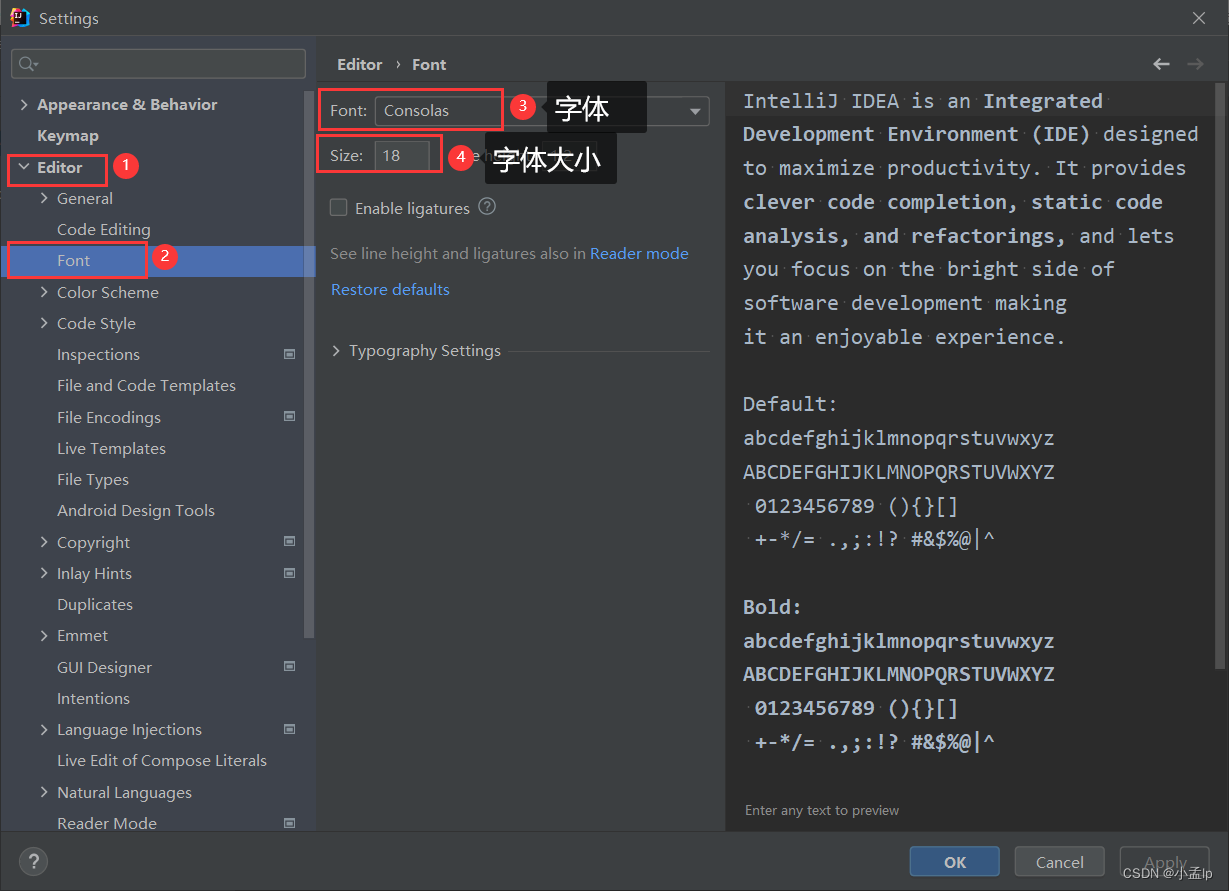Click the settings search field
Image resolution: width=1229 pixels, height=891 pixels.
coord(158,64)
